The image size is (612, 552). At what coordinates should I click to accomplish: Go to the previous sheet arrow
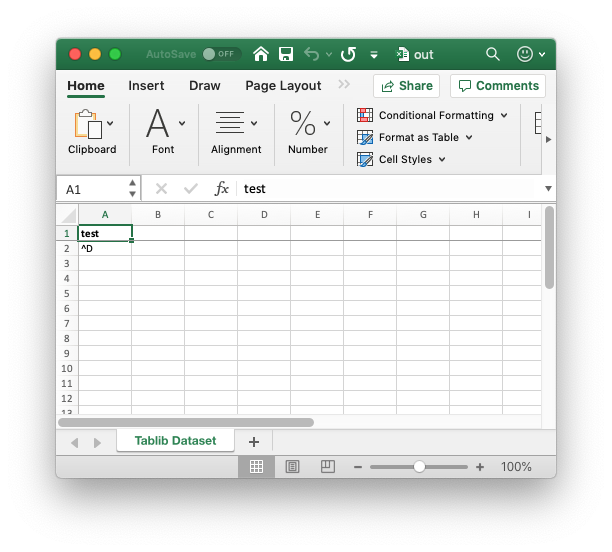75,443
